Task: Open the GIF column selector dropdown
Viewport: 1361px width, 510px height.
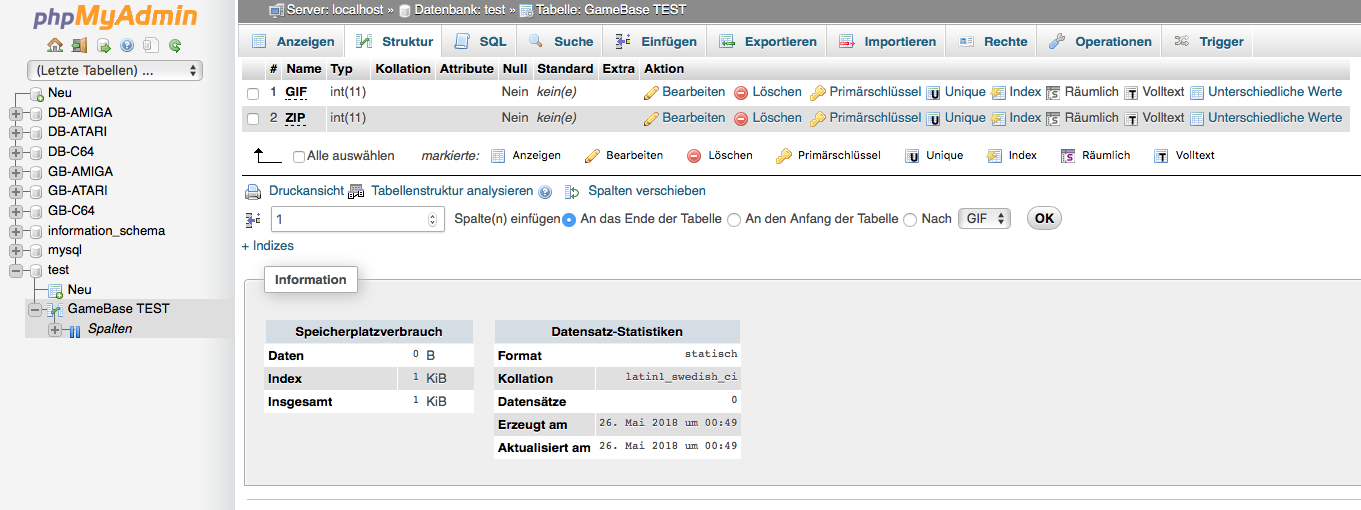Action: (x=984, y=219)
